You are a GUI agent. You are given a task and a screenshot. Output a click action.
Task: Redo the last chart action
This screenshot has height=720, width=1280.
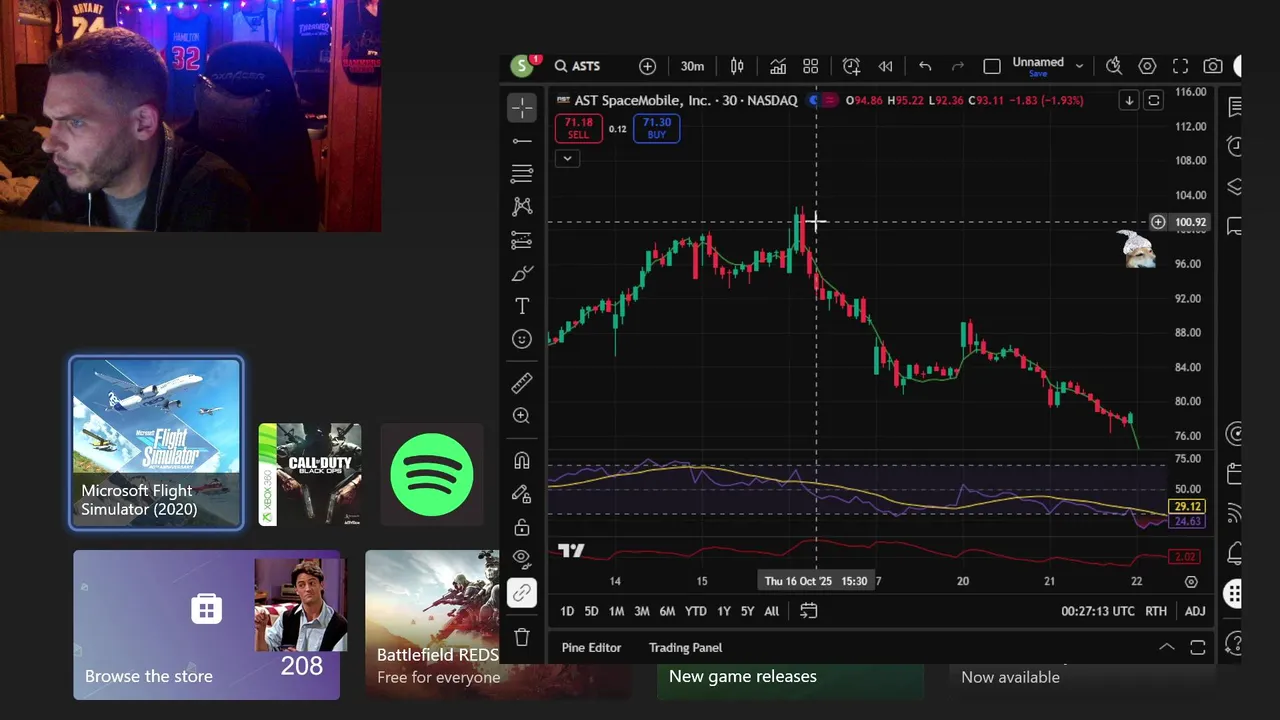click(x=958, y=66)
